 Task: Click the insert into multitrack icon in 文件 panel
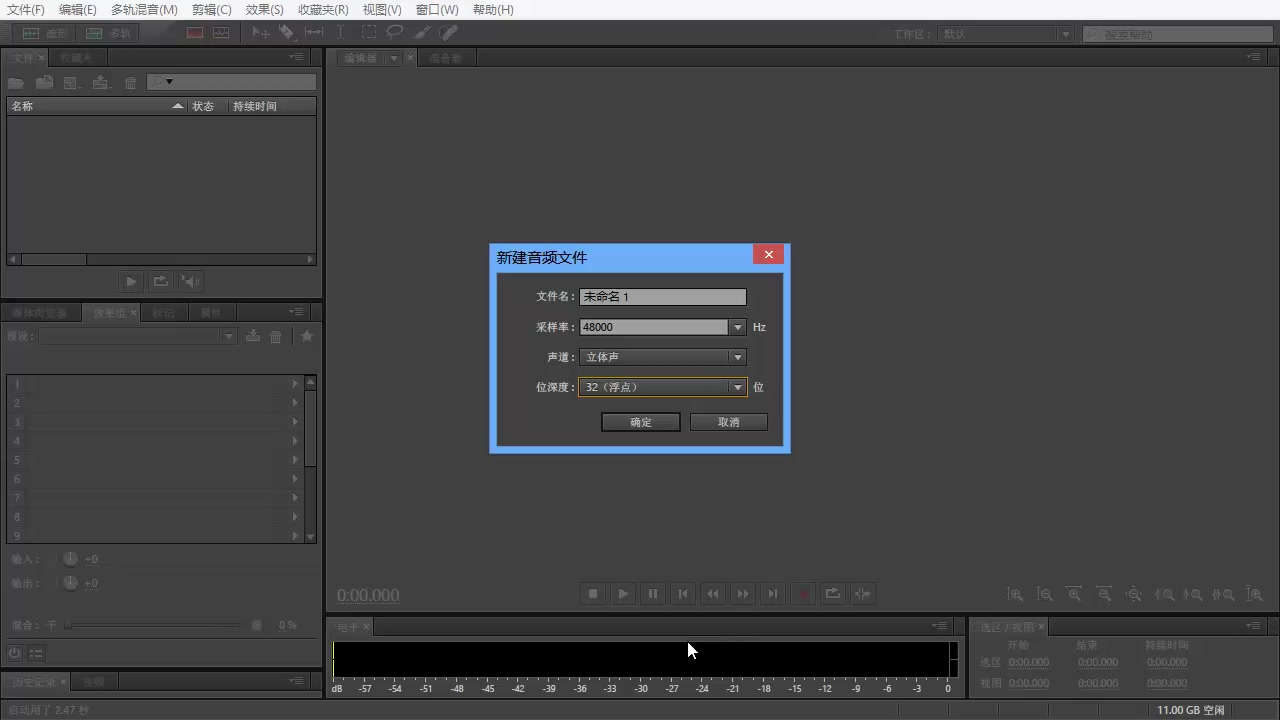(x=100, y=83)
